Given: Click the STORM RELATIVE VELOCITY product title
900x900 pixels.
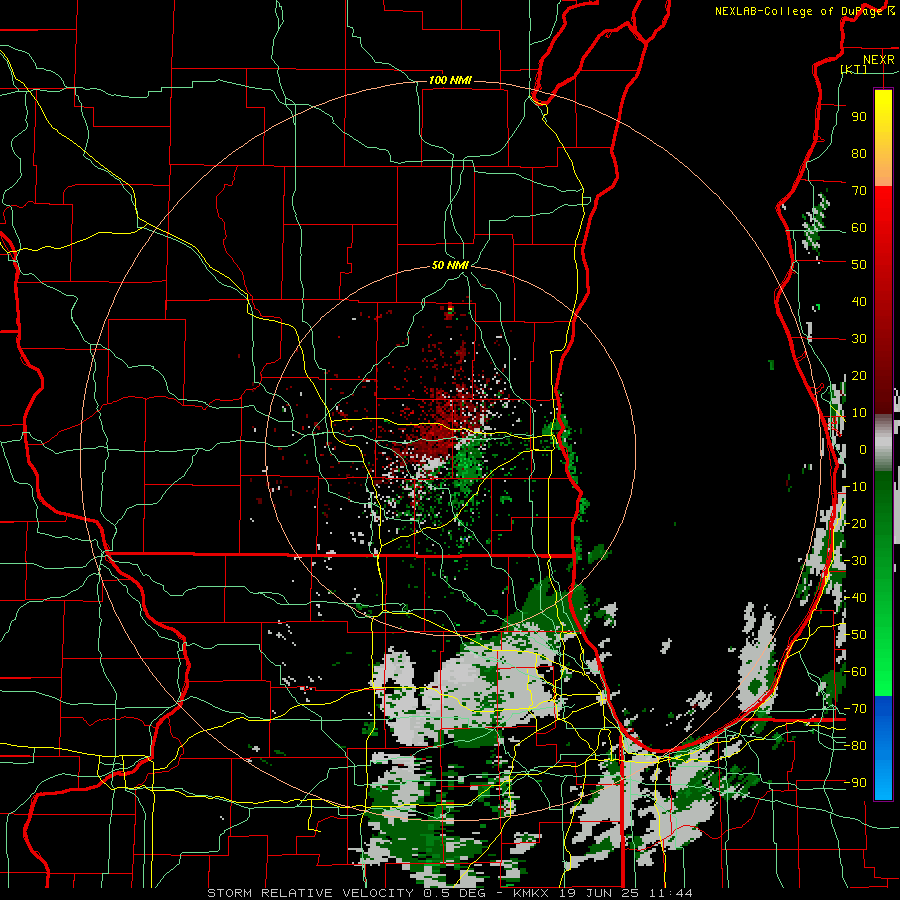Looking at the screenshot, I should [x=310, y=893].
